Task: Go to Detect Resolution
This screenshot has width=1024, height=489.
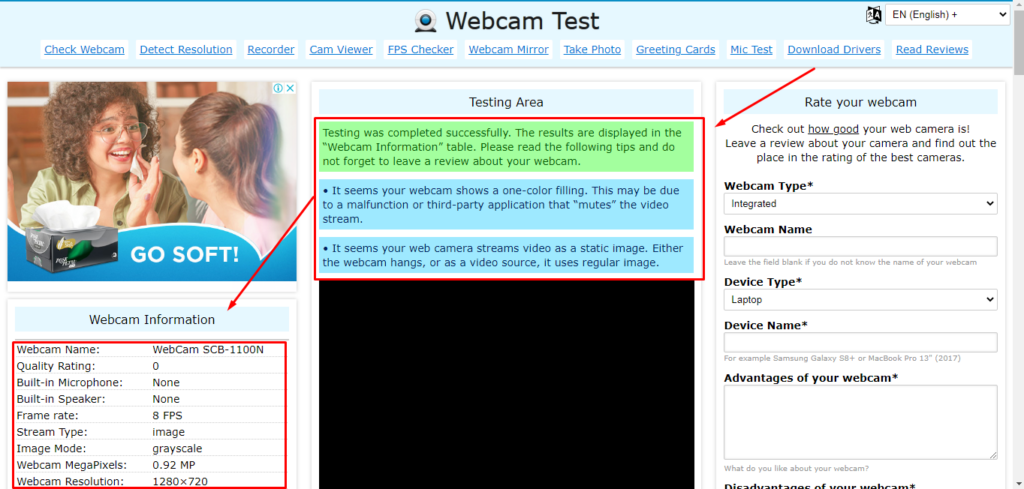Action: (x=186, y=50)
